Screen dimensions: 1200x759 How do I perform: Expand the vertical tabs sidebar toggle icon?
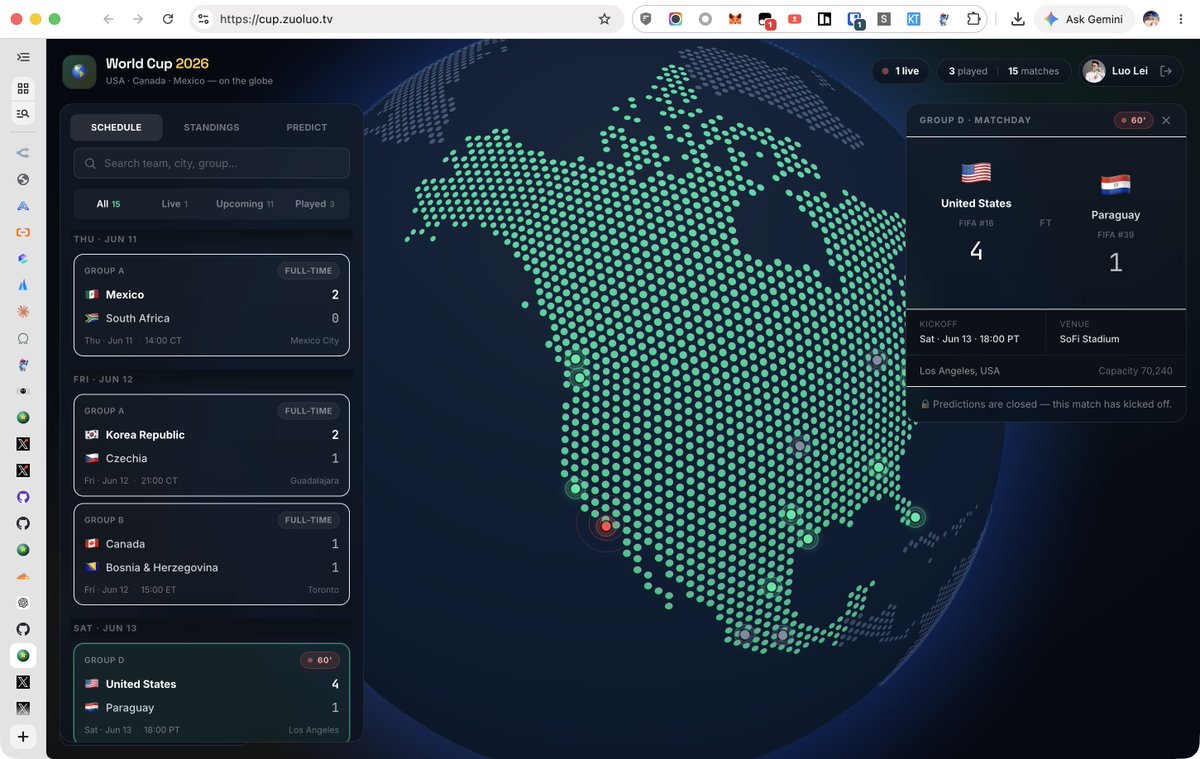tap(23, 57)
